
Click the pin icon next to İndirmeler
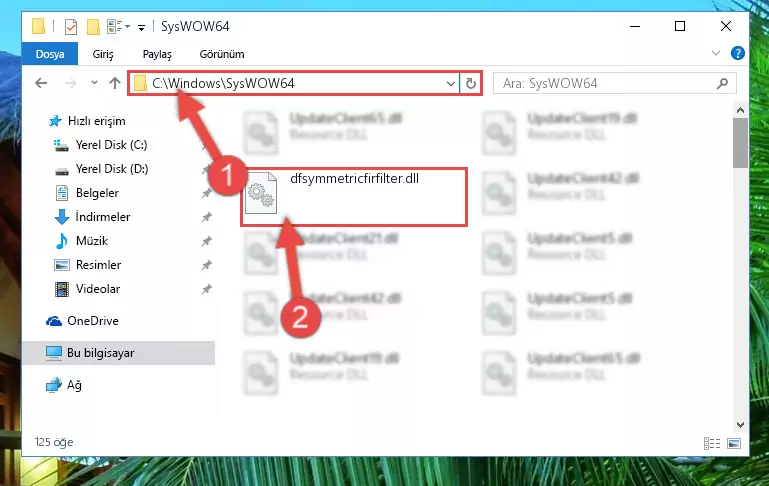207,217
